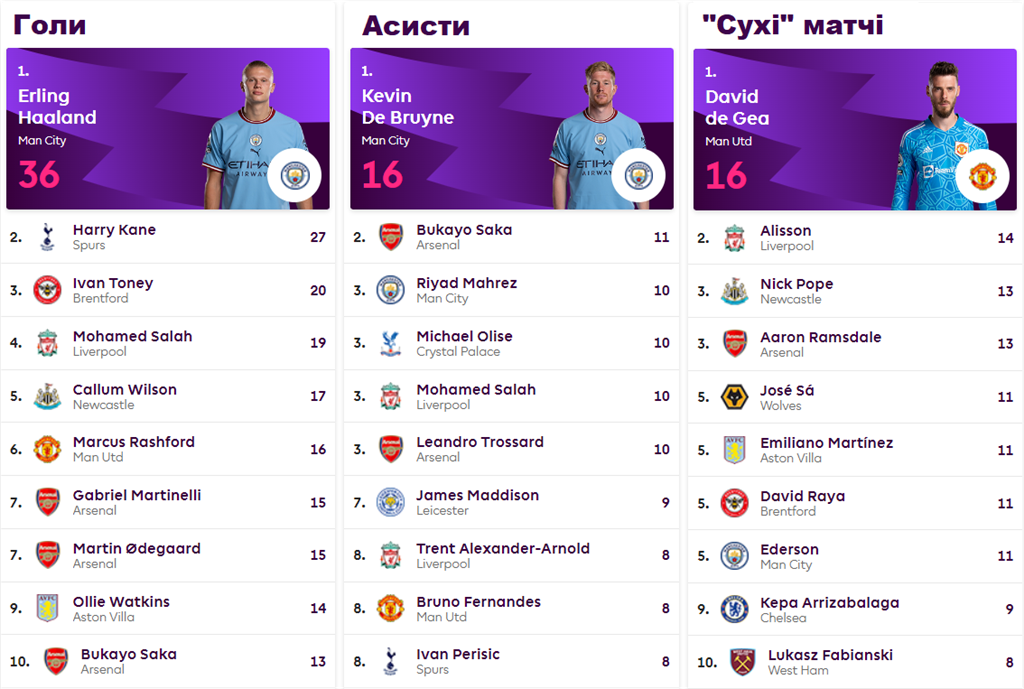Click Leicester crest next to James Maddison
The width and height of the screenshot is (1024, 689).
point(390,502)
